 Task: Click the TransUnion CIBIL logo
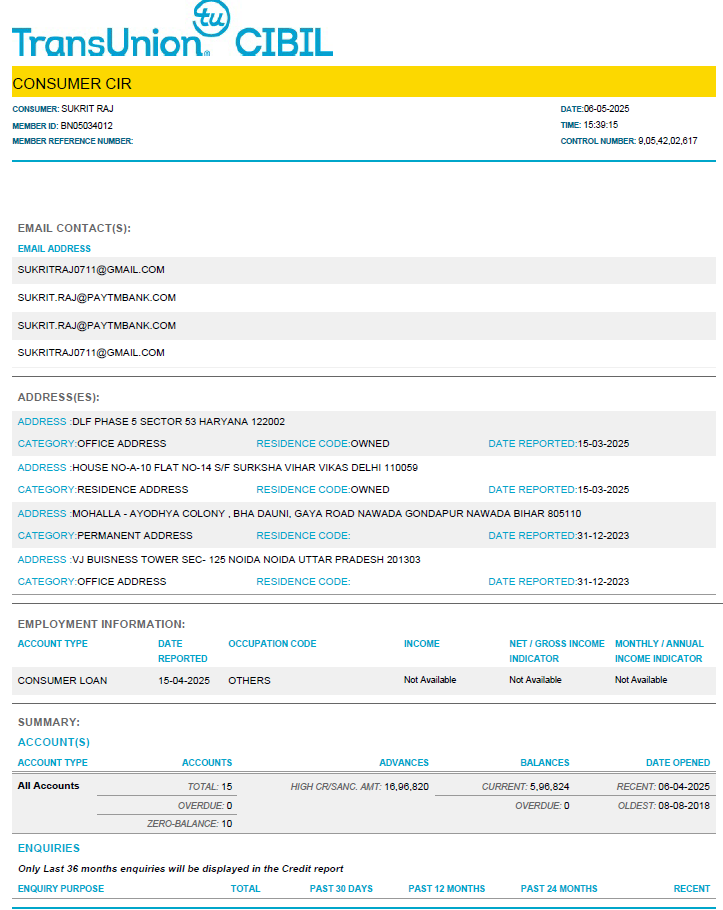172,29
